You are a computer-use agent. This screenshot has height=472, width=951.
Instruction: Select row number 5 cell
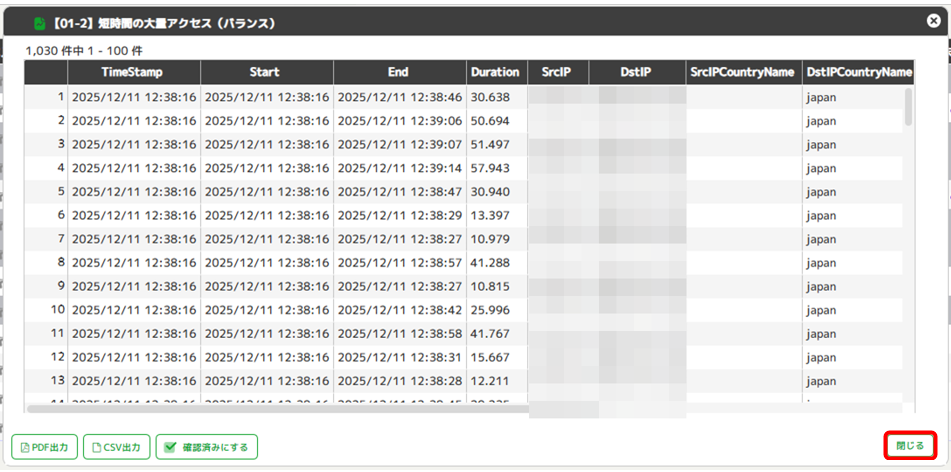[x=46, y=192]
